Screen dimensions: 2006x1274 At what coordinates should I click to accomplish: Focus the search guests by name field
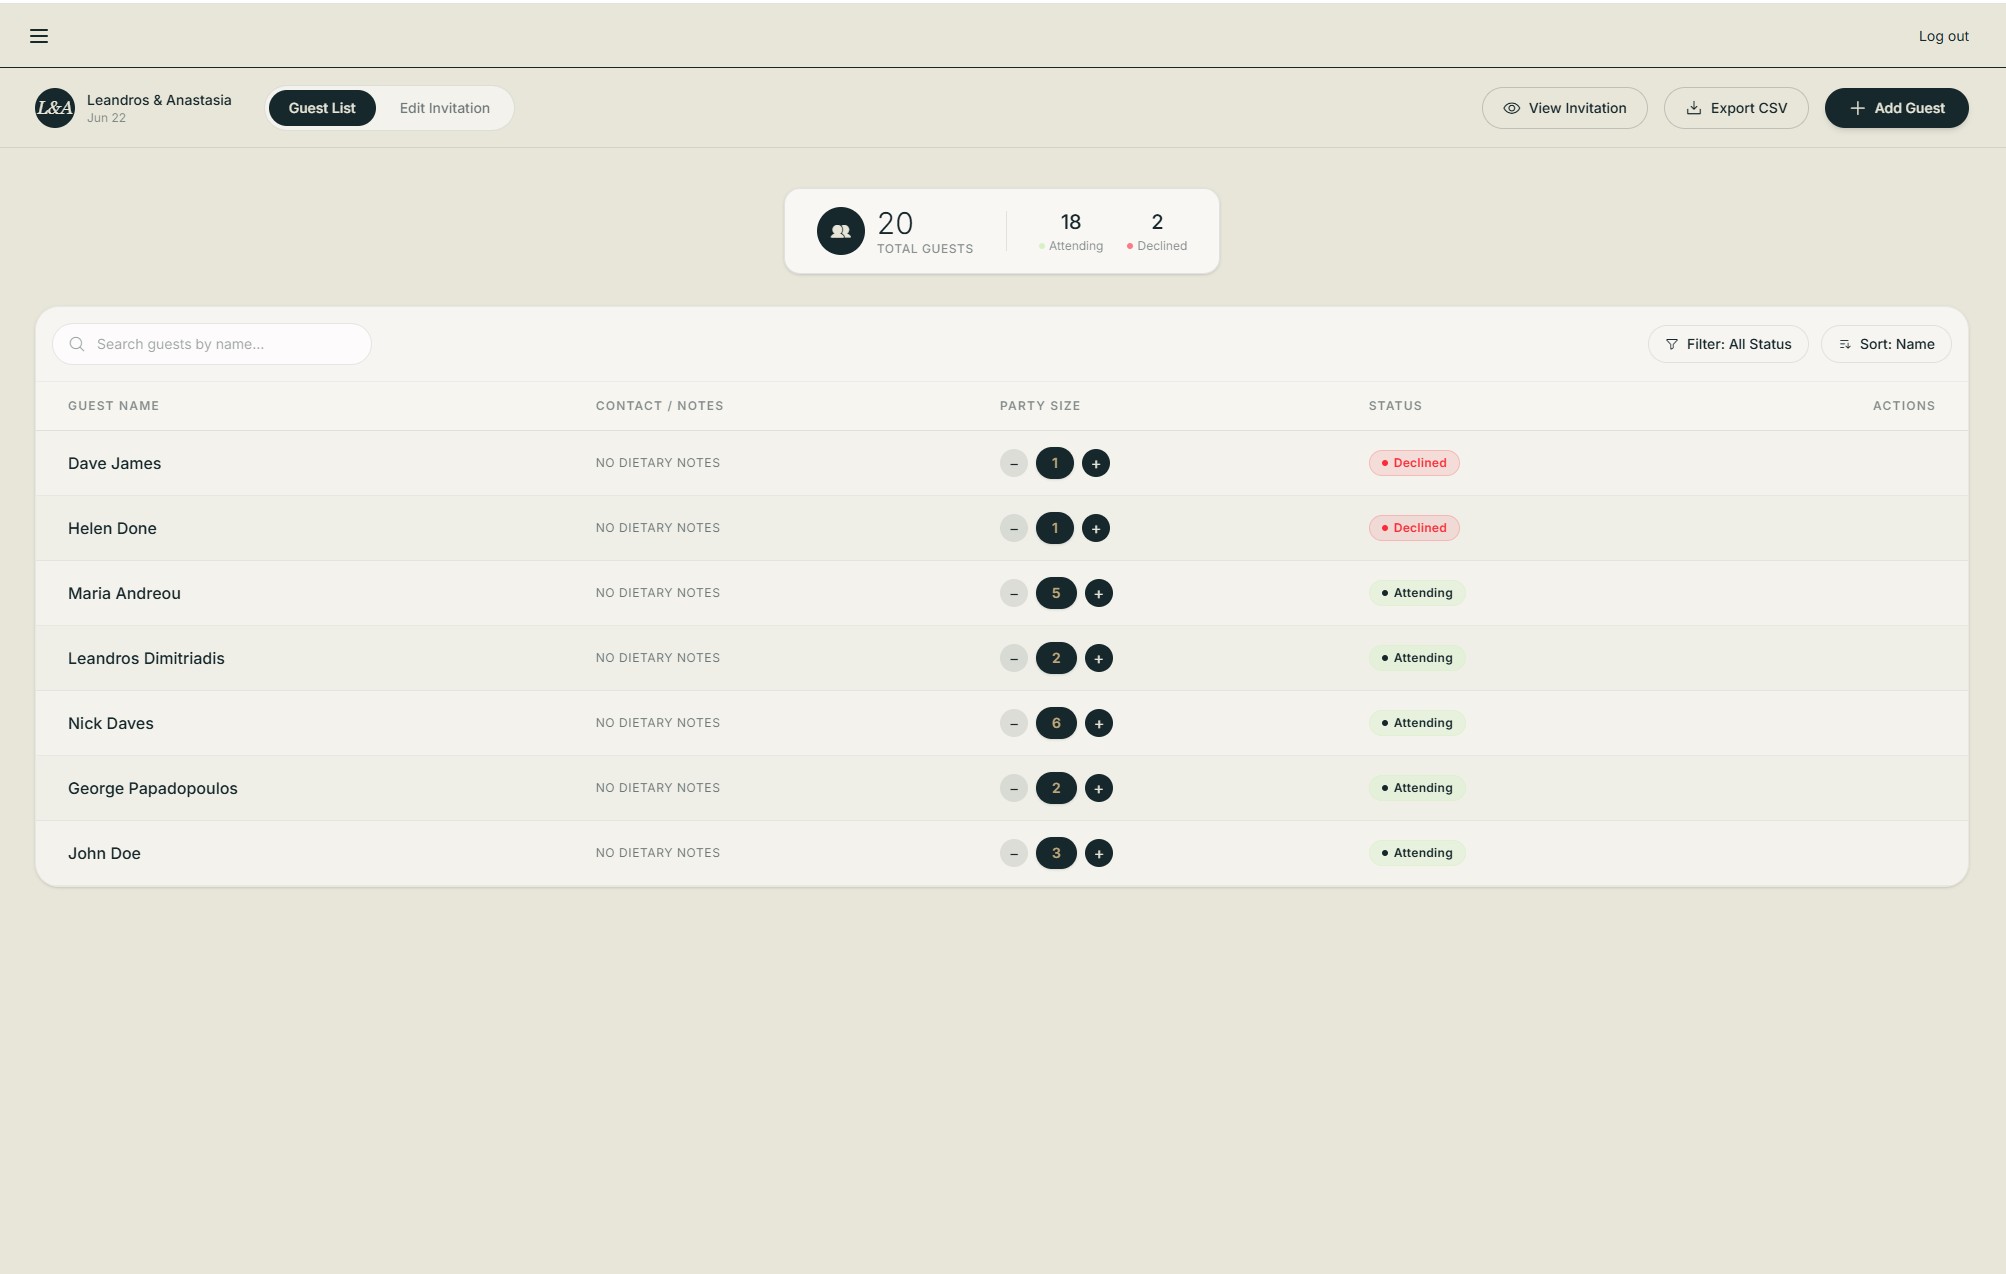pos(212,344)
